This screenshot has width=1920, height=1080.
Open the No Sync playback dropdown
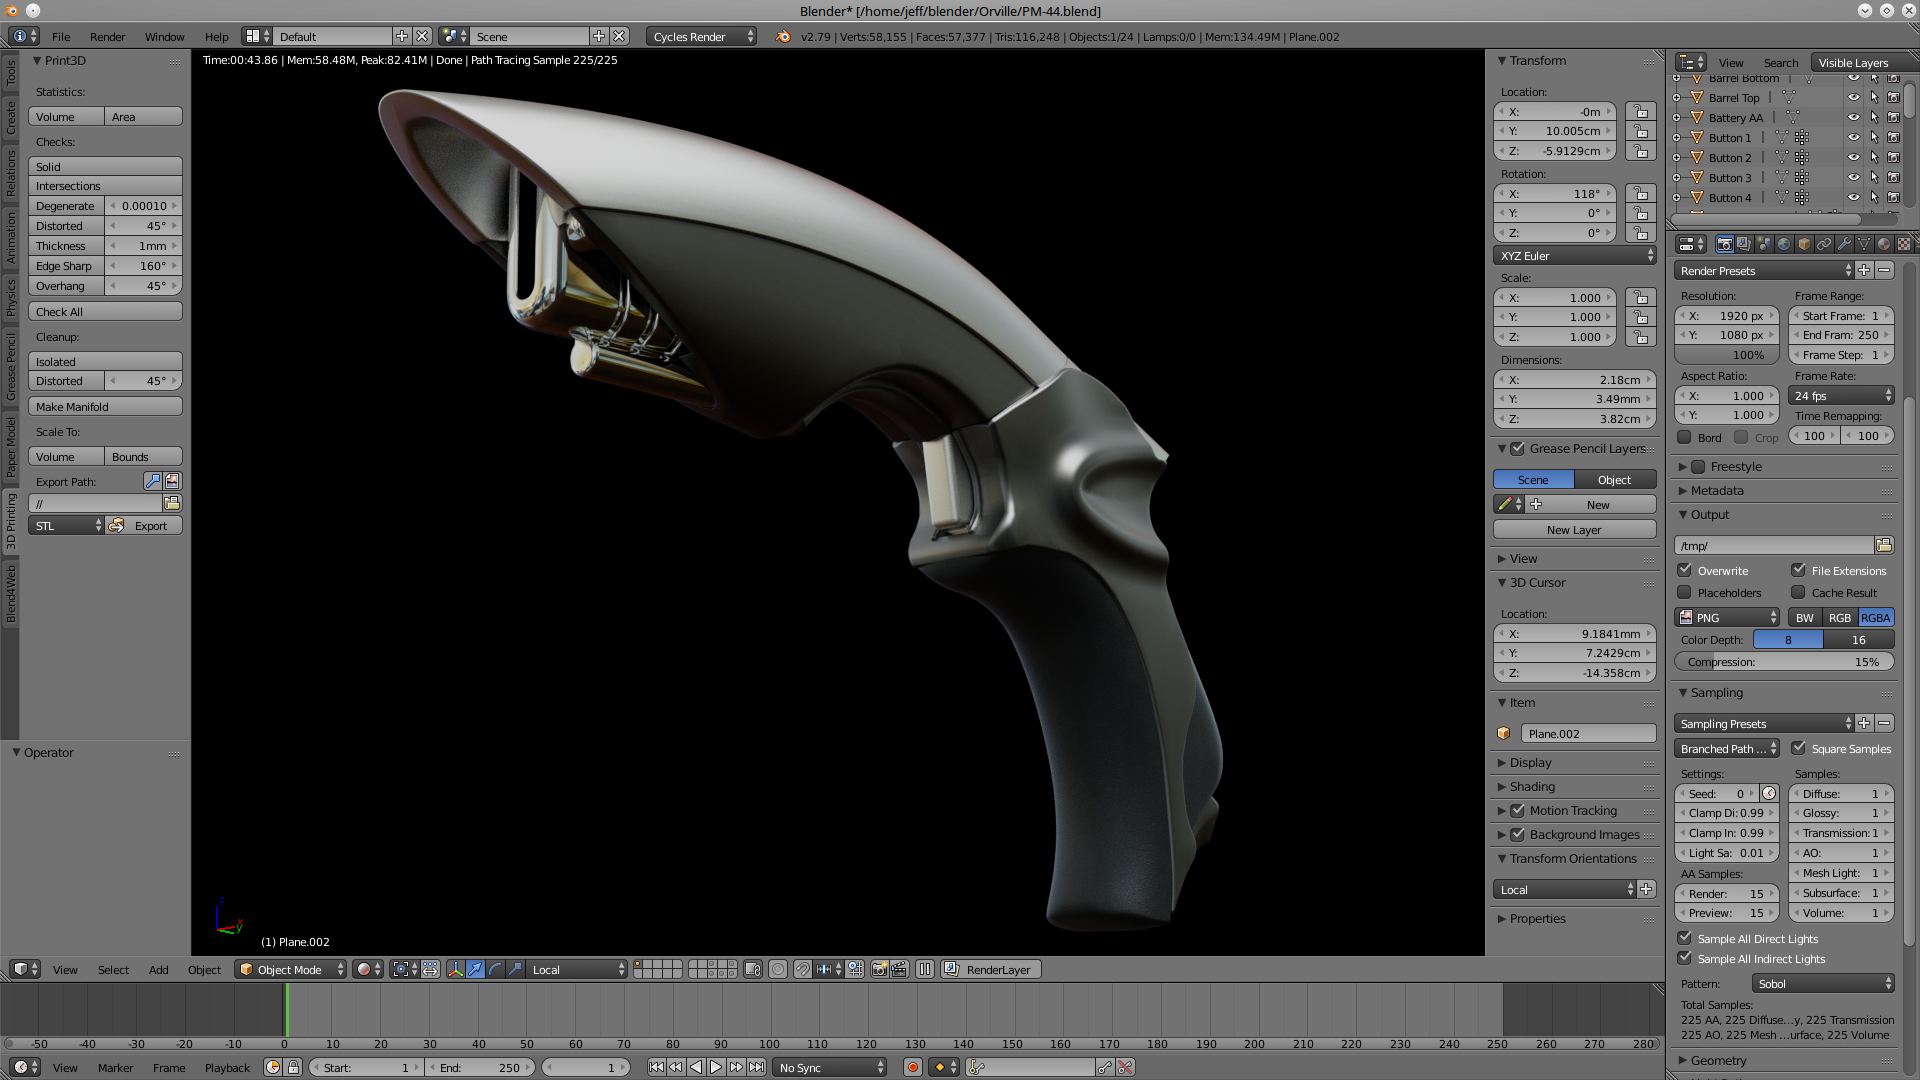pyautogui.click(x=830, y=1067)
